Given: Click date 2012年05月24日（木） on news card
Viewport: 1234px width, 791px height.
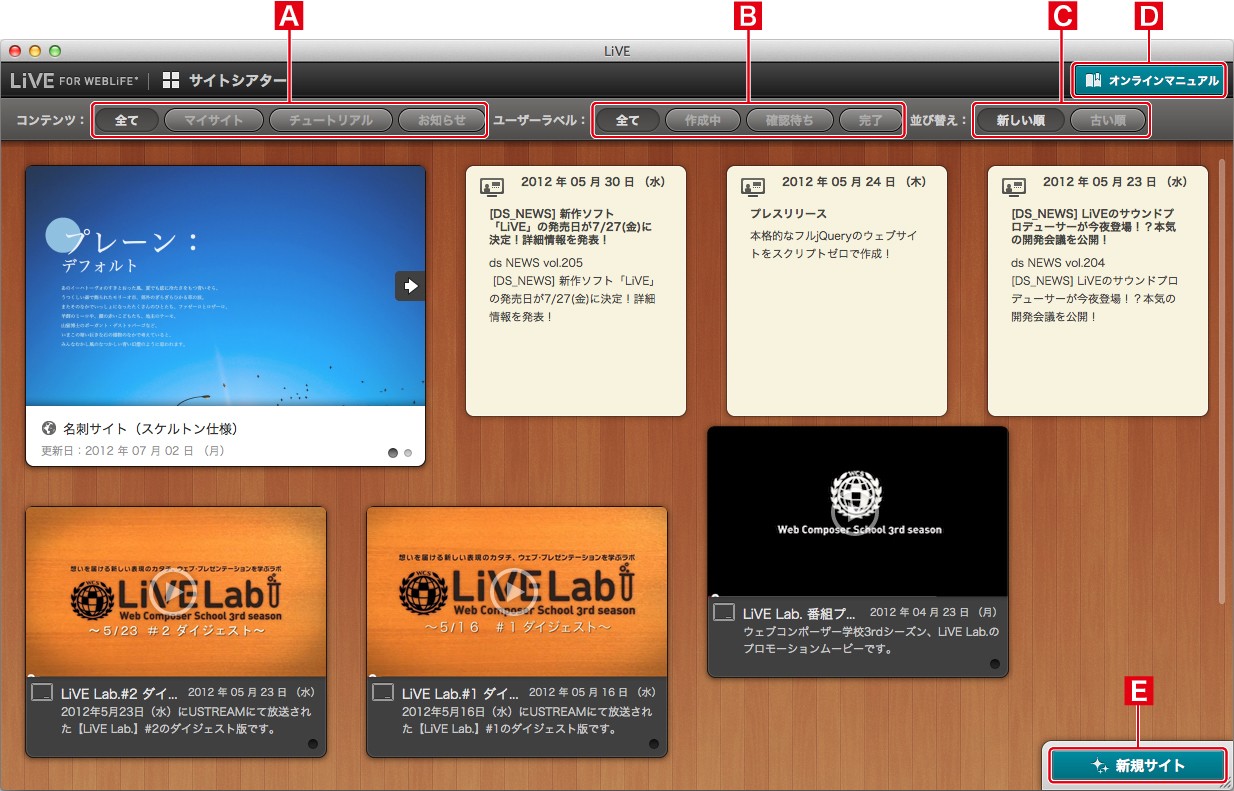Looking at the screenshot, I should coord(854,182).
